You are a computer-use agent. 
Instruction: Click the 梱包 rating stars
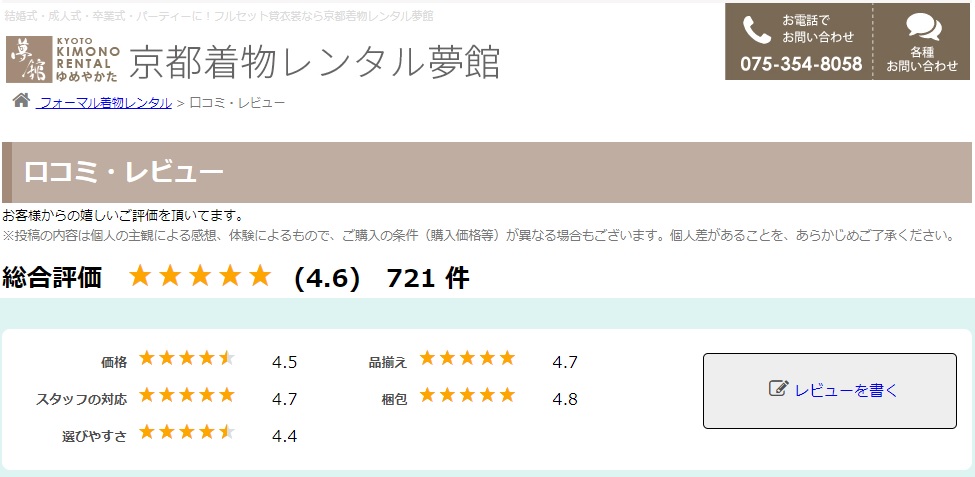(x=468, y=395)
